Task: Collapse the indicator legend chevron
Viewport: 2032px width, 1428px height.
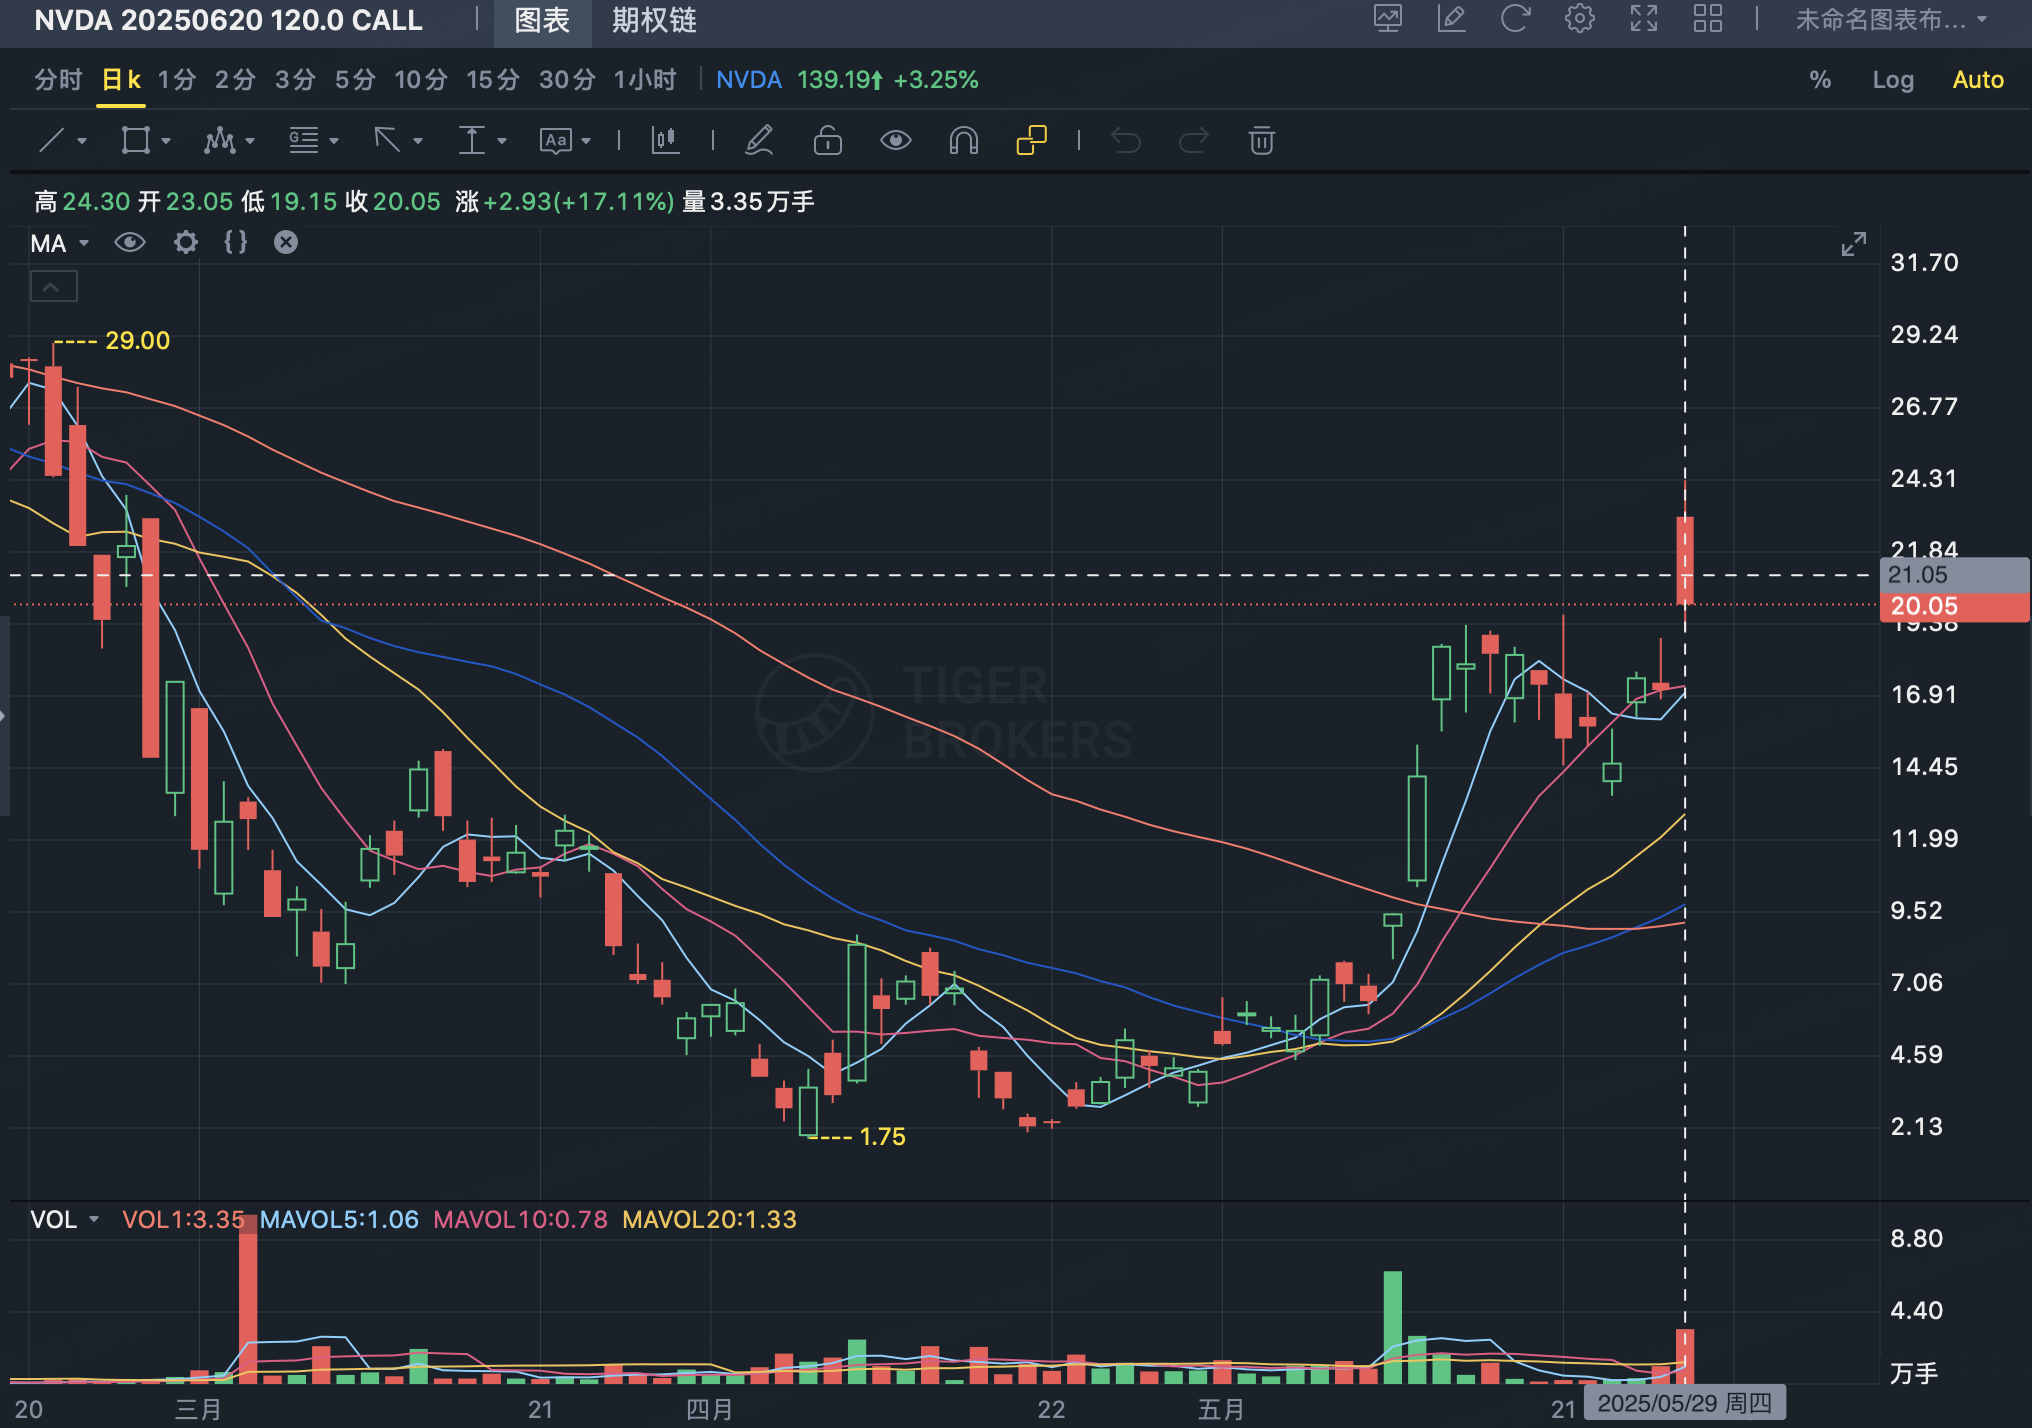Action: [53, 287]
